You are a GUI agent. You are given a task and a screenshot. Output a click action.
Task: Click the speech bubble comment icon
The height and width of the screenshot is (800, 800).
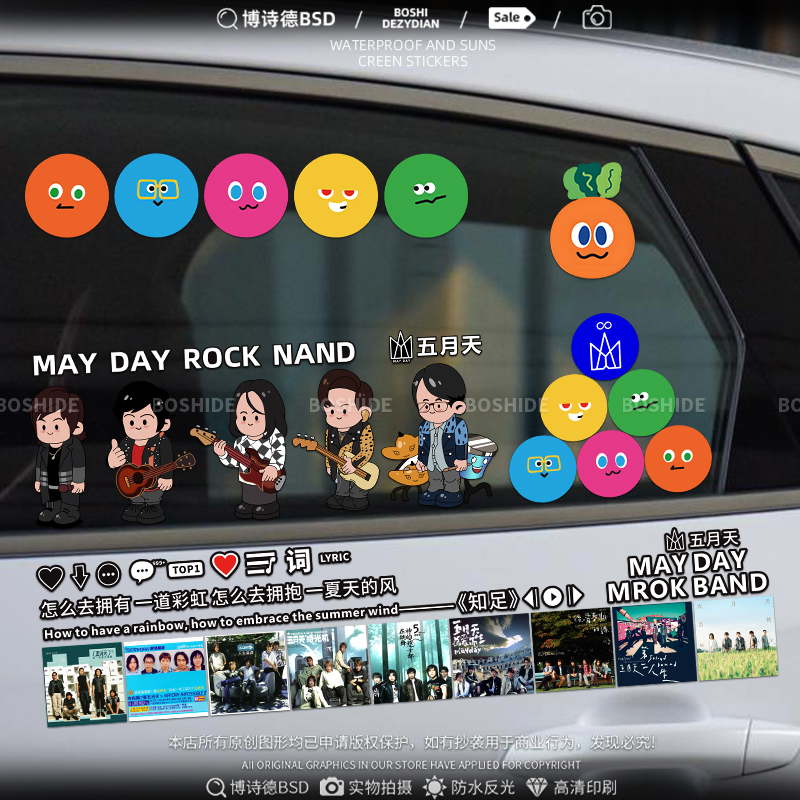(x=142, y=571)
